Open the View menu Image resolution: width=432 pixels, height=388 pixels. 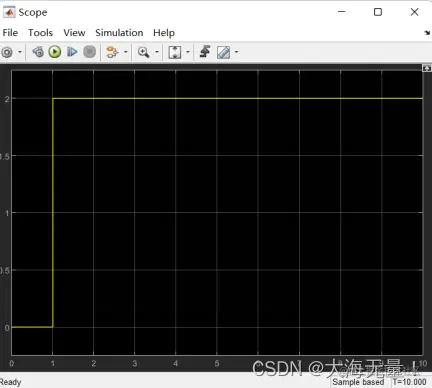point(74,33)
